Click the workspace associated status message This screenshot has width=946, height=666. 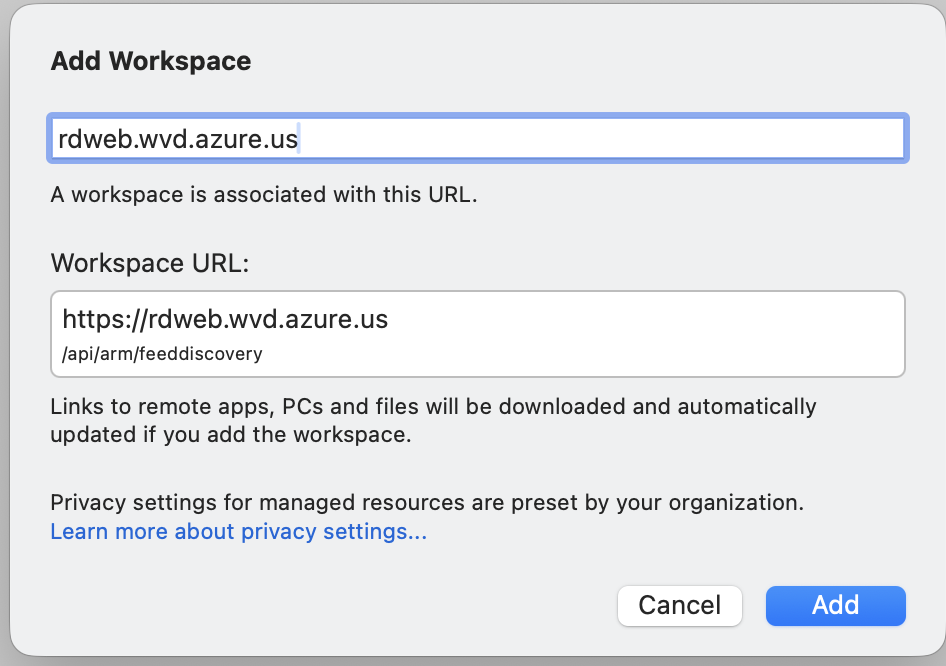pyautogui.click(x=264, y=194)
